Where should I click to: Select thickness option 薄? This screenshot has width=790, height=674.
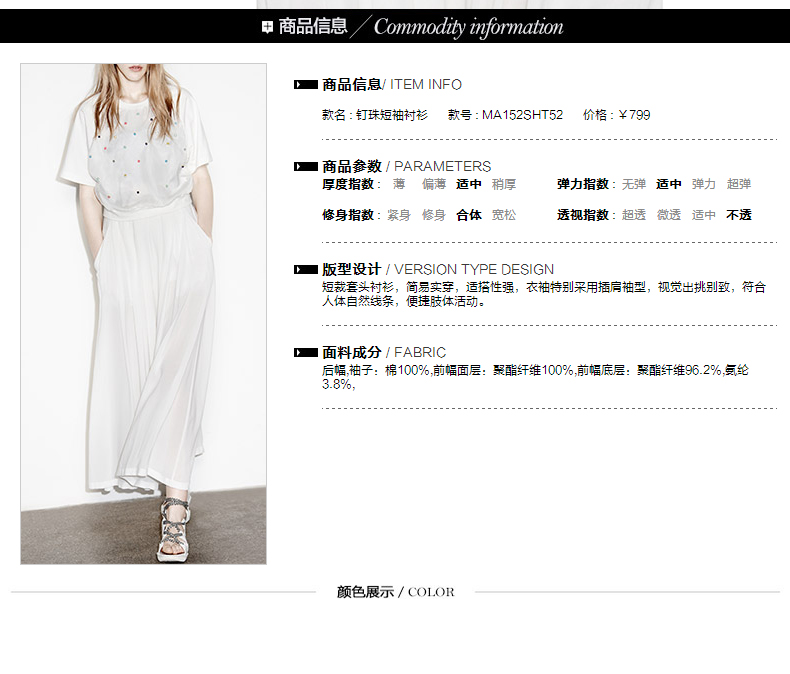399,184
